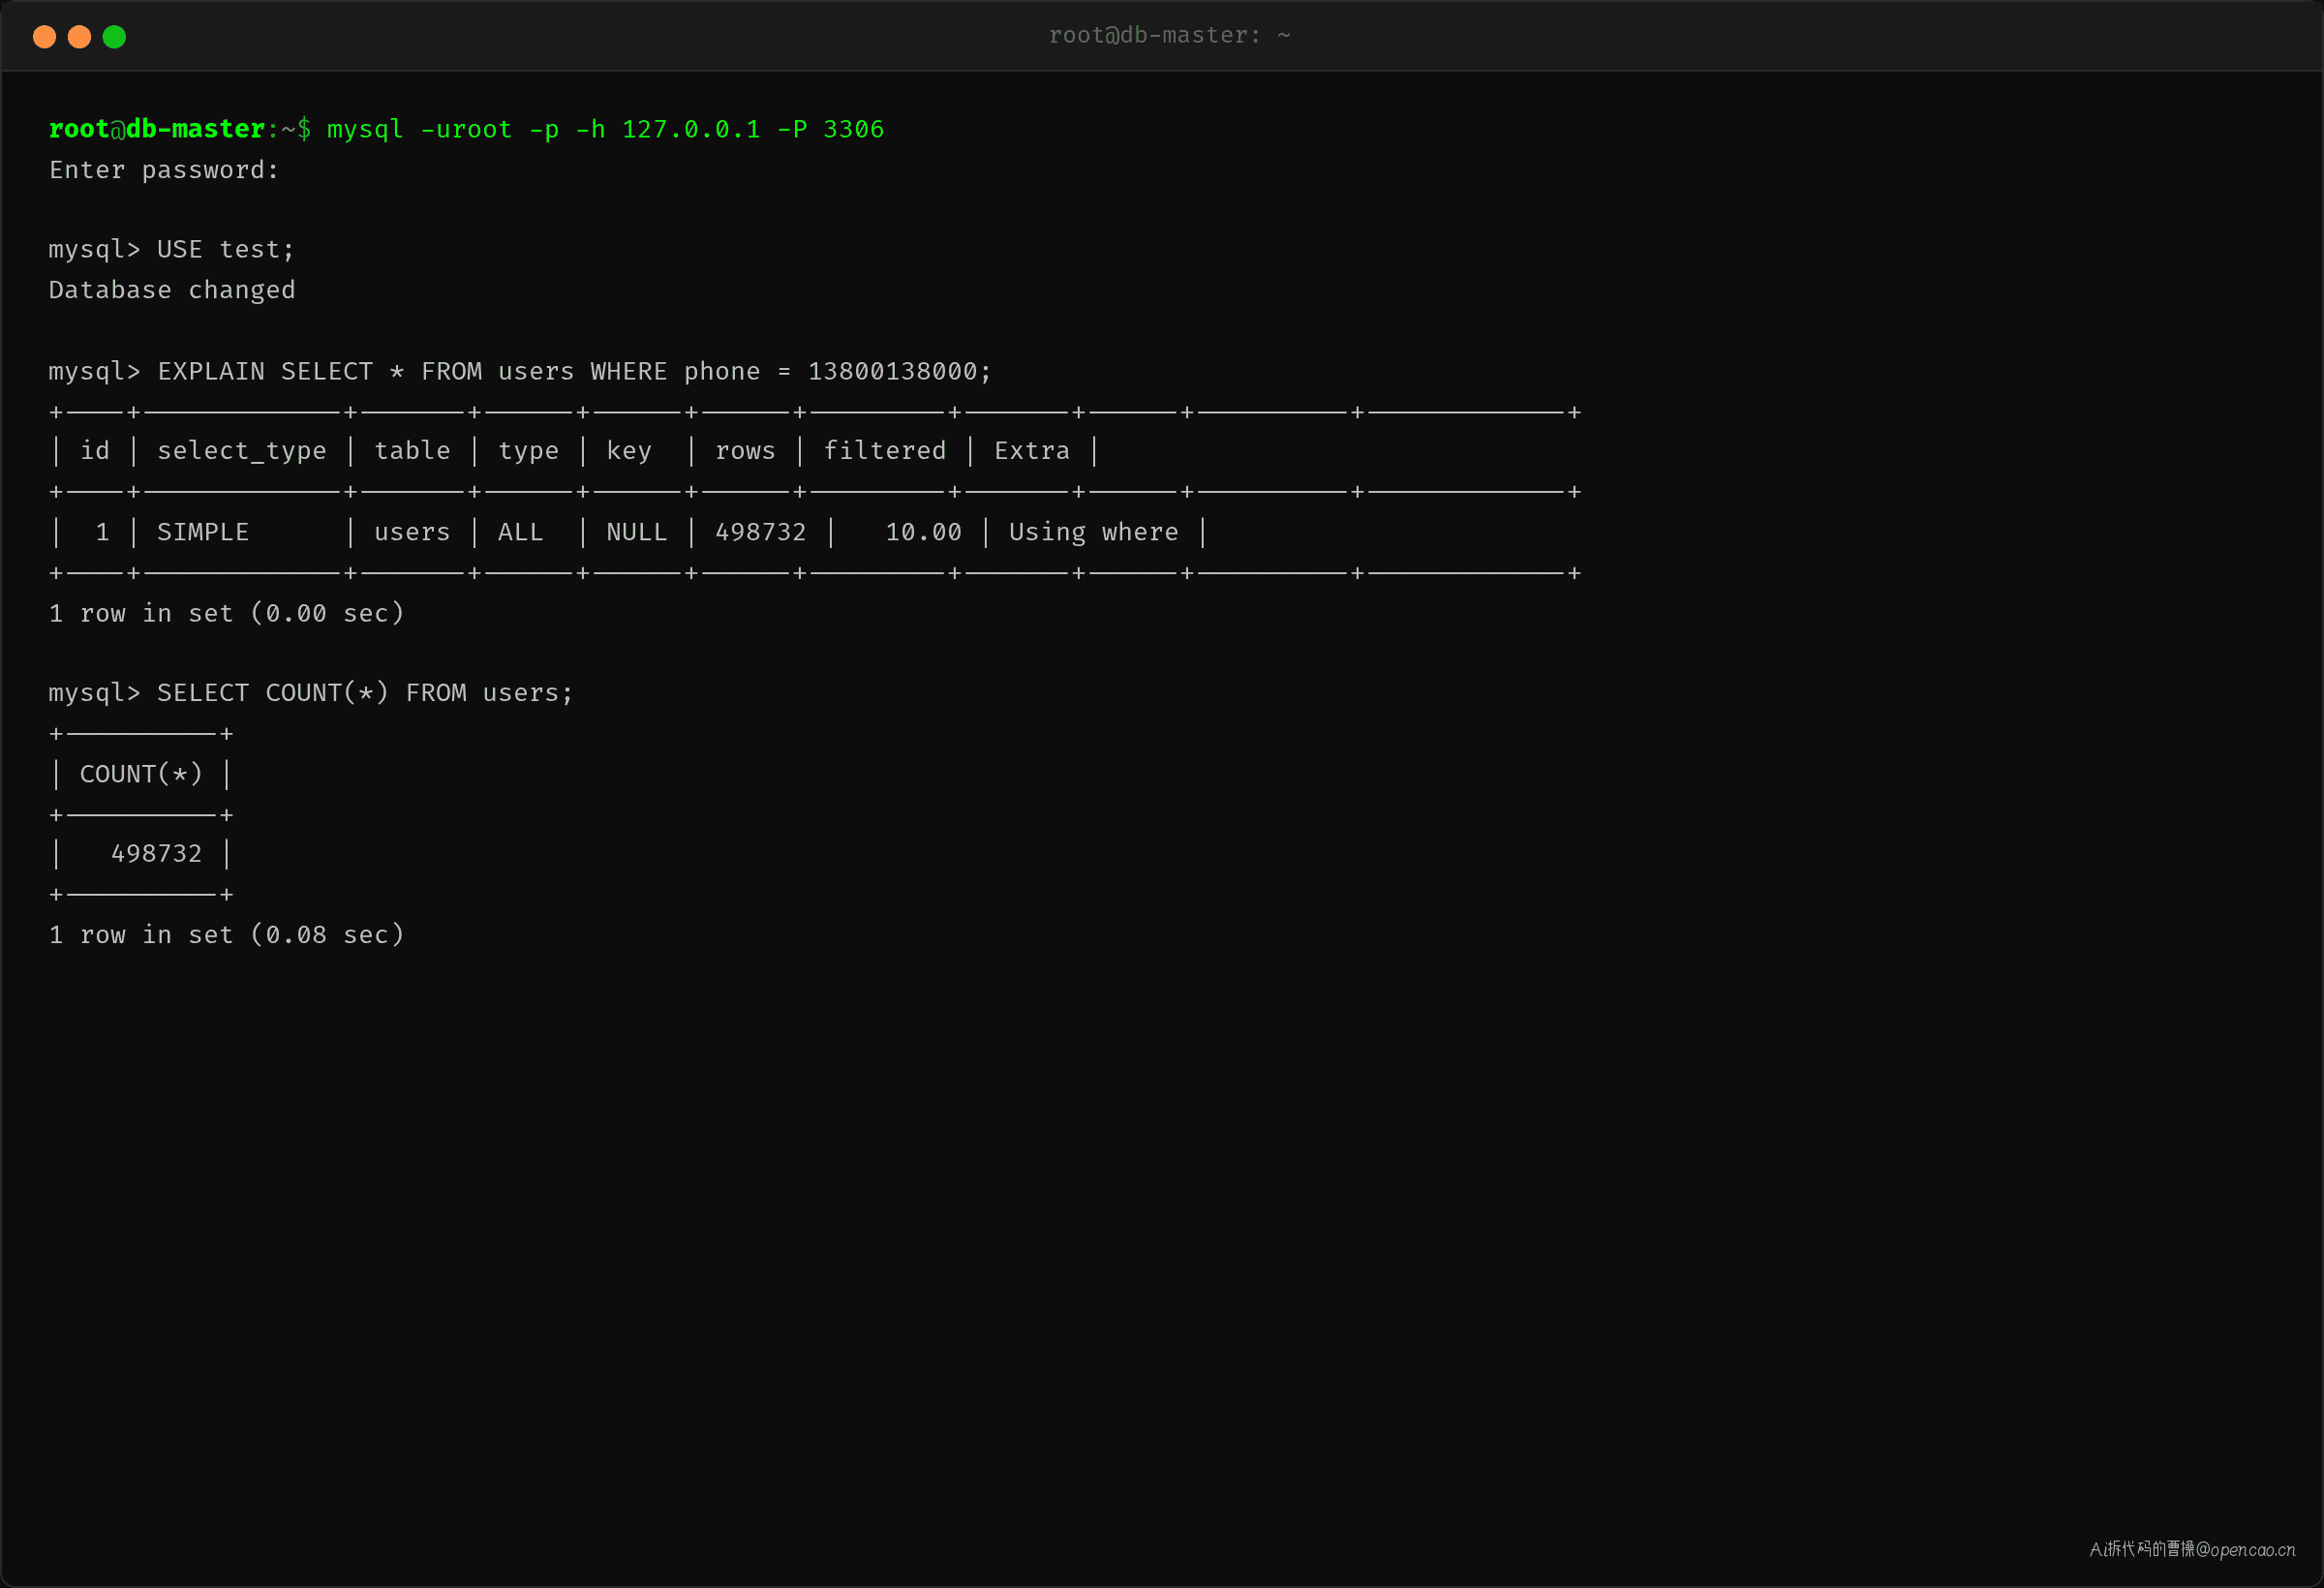
Task: Click the phone number 13800138000 in query
Action: pyautogui.click(x=892, y=371)
